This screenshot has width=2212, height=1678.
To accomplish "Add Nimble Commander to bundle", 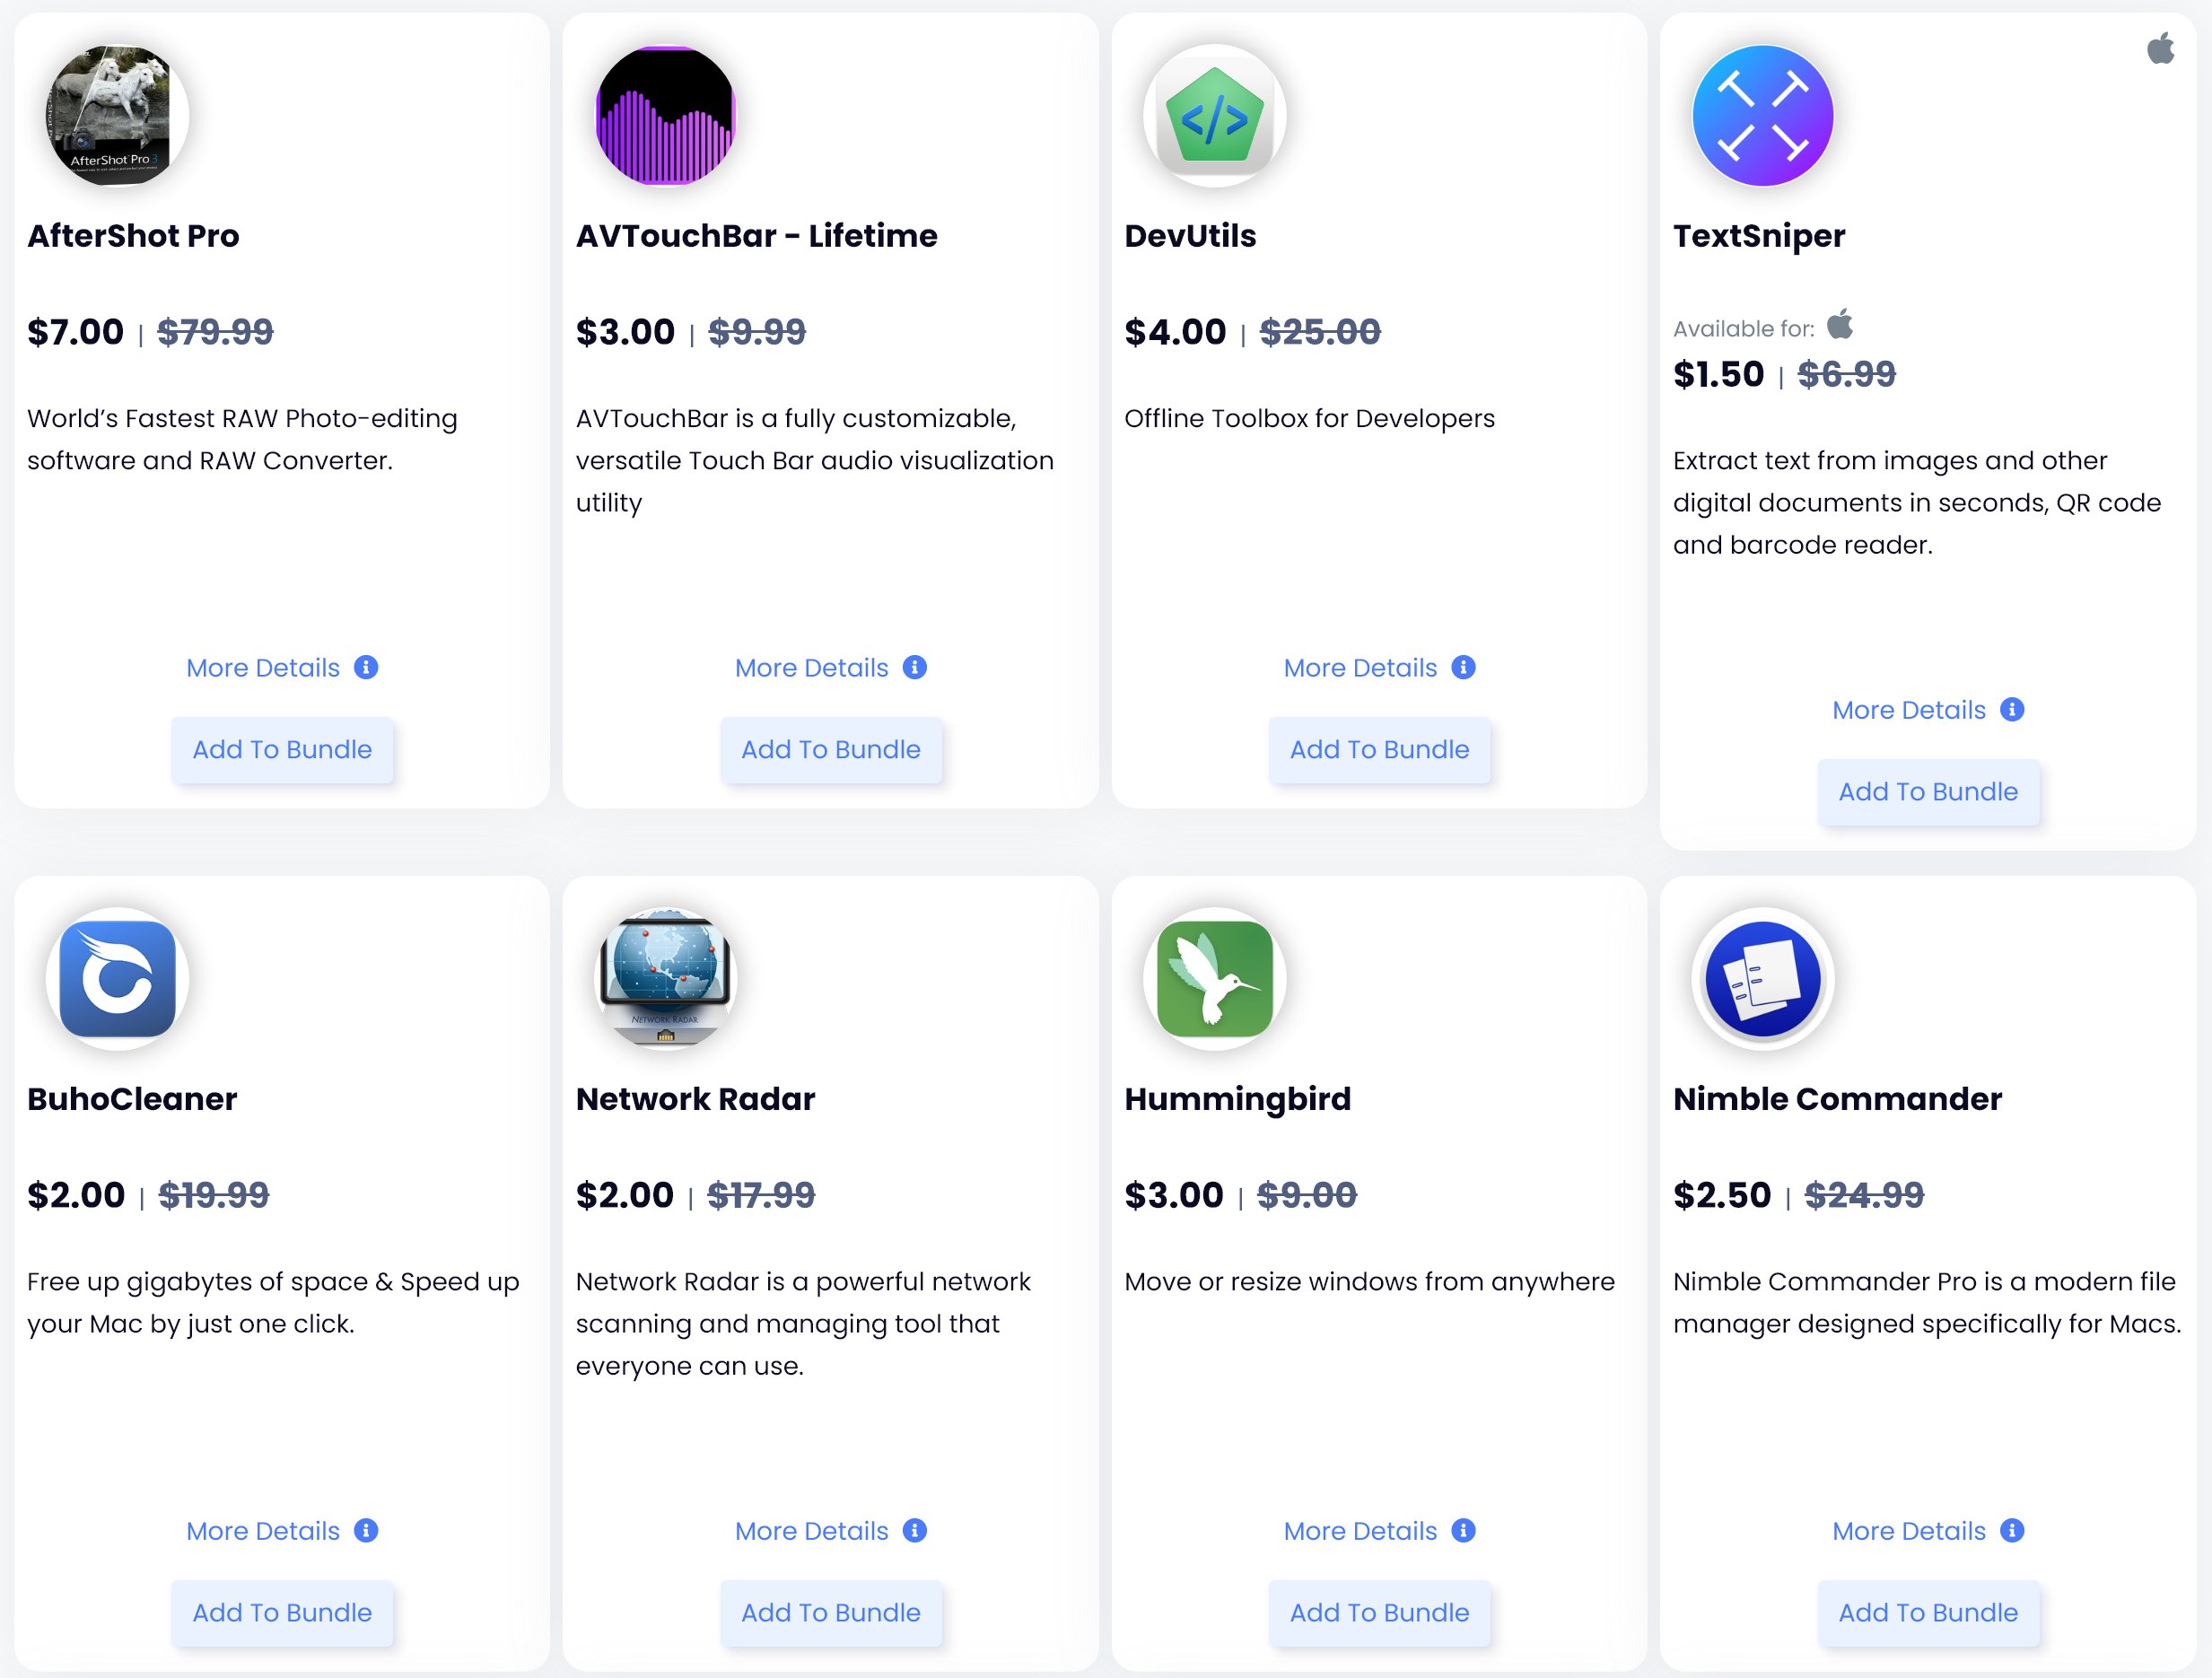I will (x=1928, y=1612).
